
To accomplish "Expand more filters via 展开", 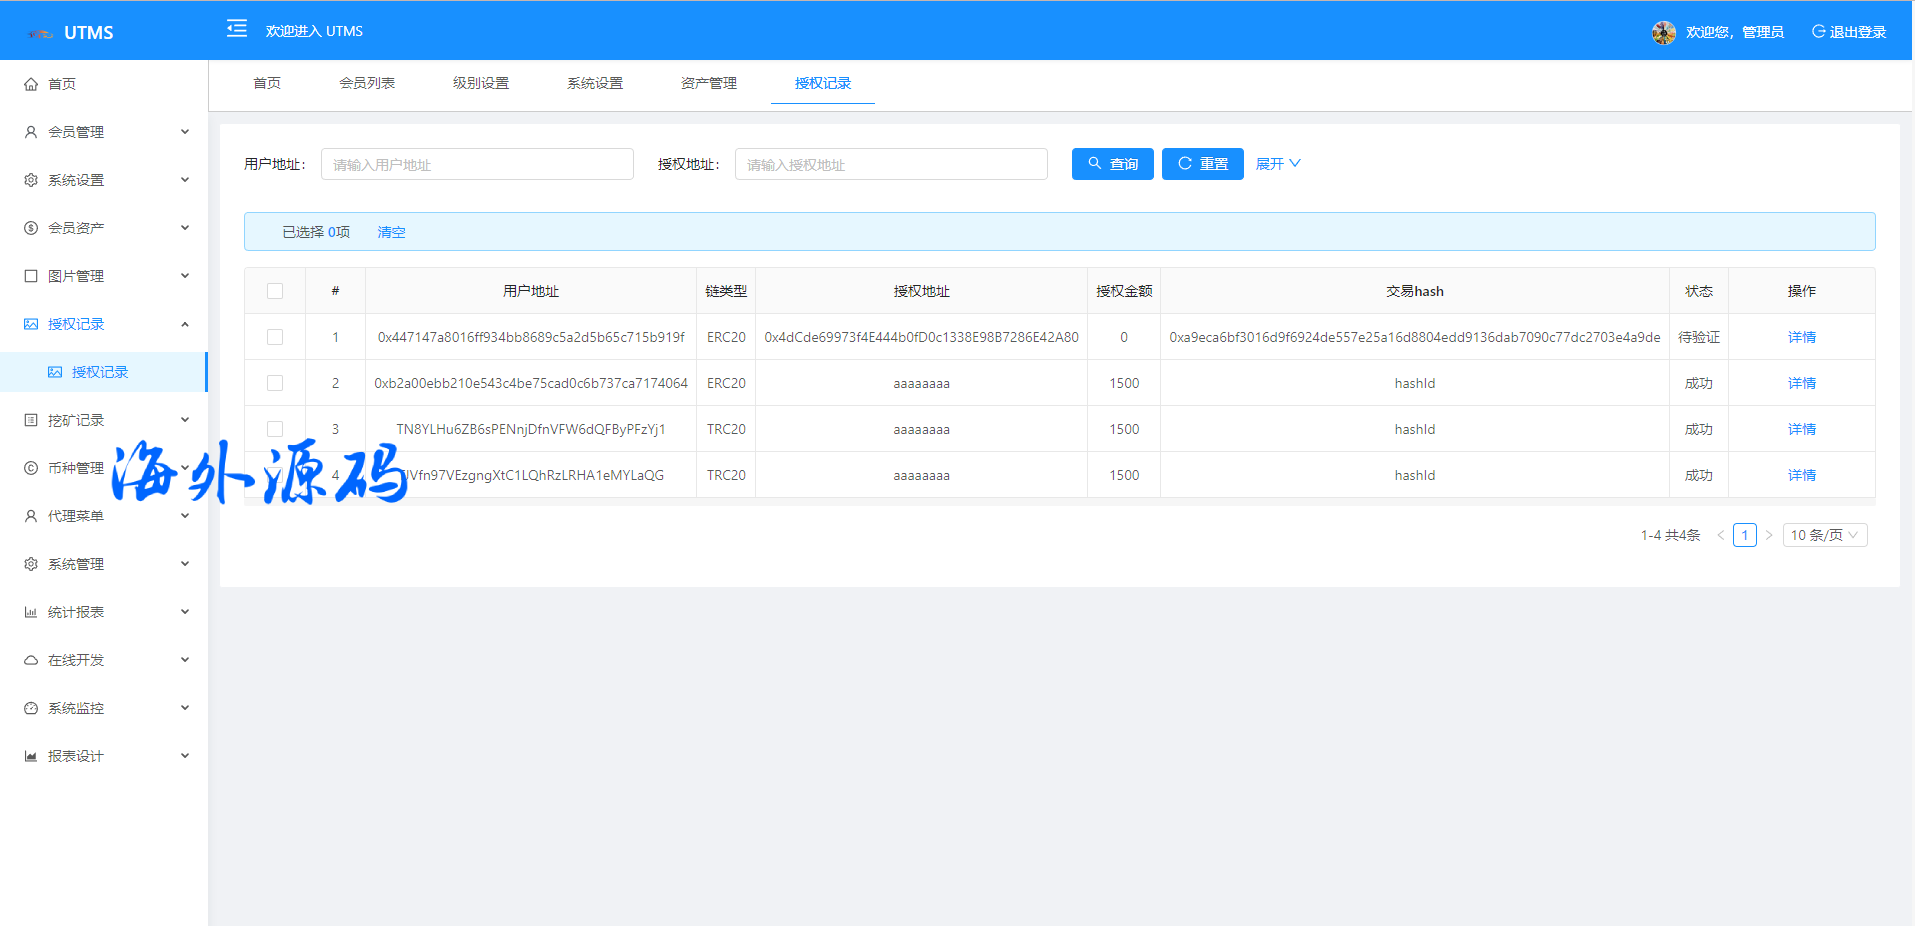I will point(1277,164).
